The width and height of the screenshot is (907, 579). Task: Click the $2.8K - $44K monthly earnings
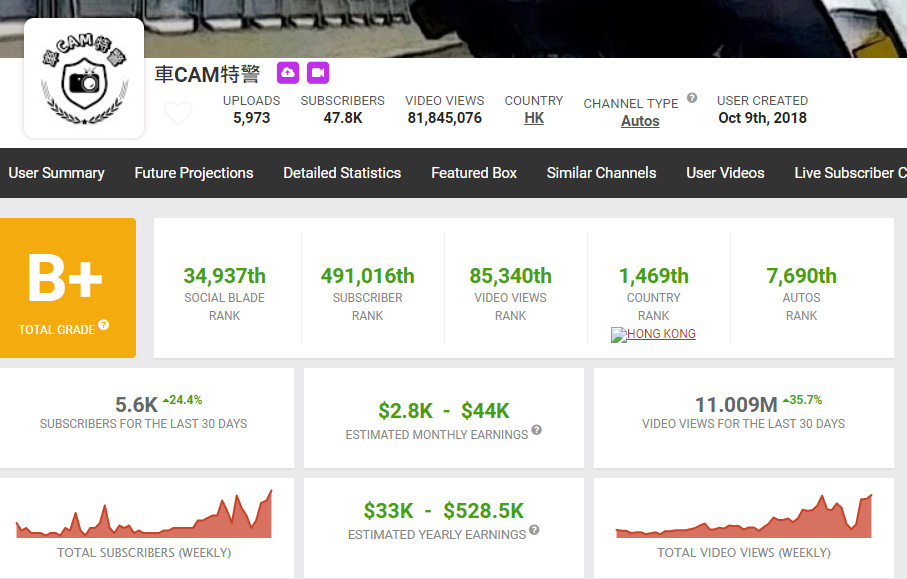(444, 411)
